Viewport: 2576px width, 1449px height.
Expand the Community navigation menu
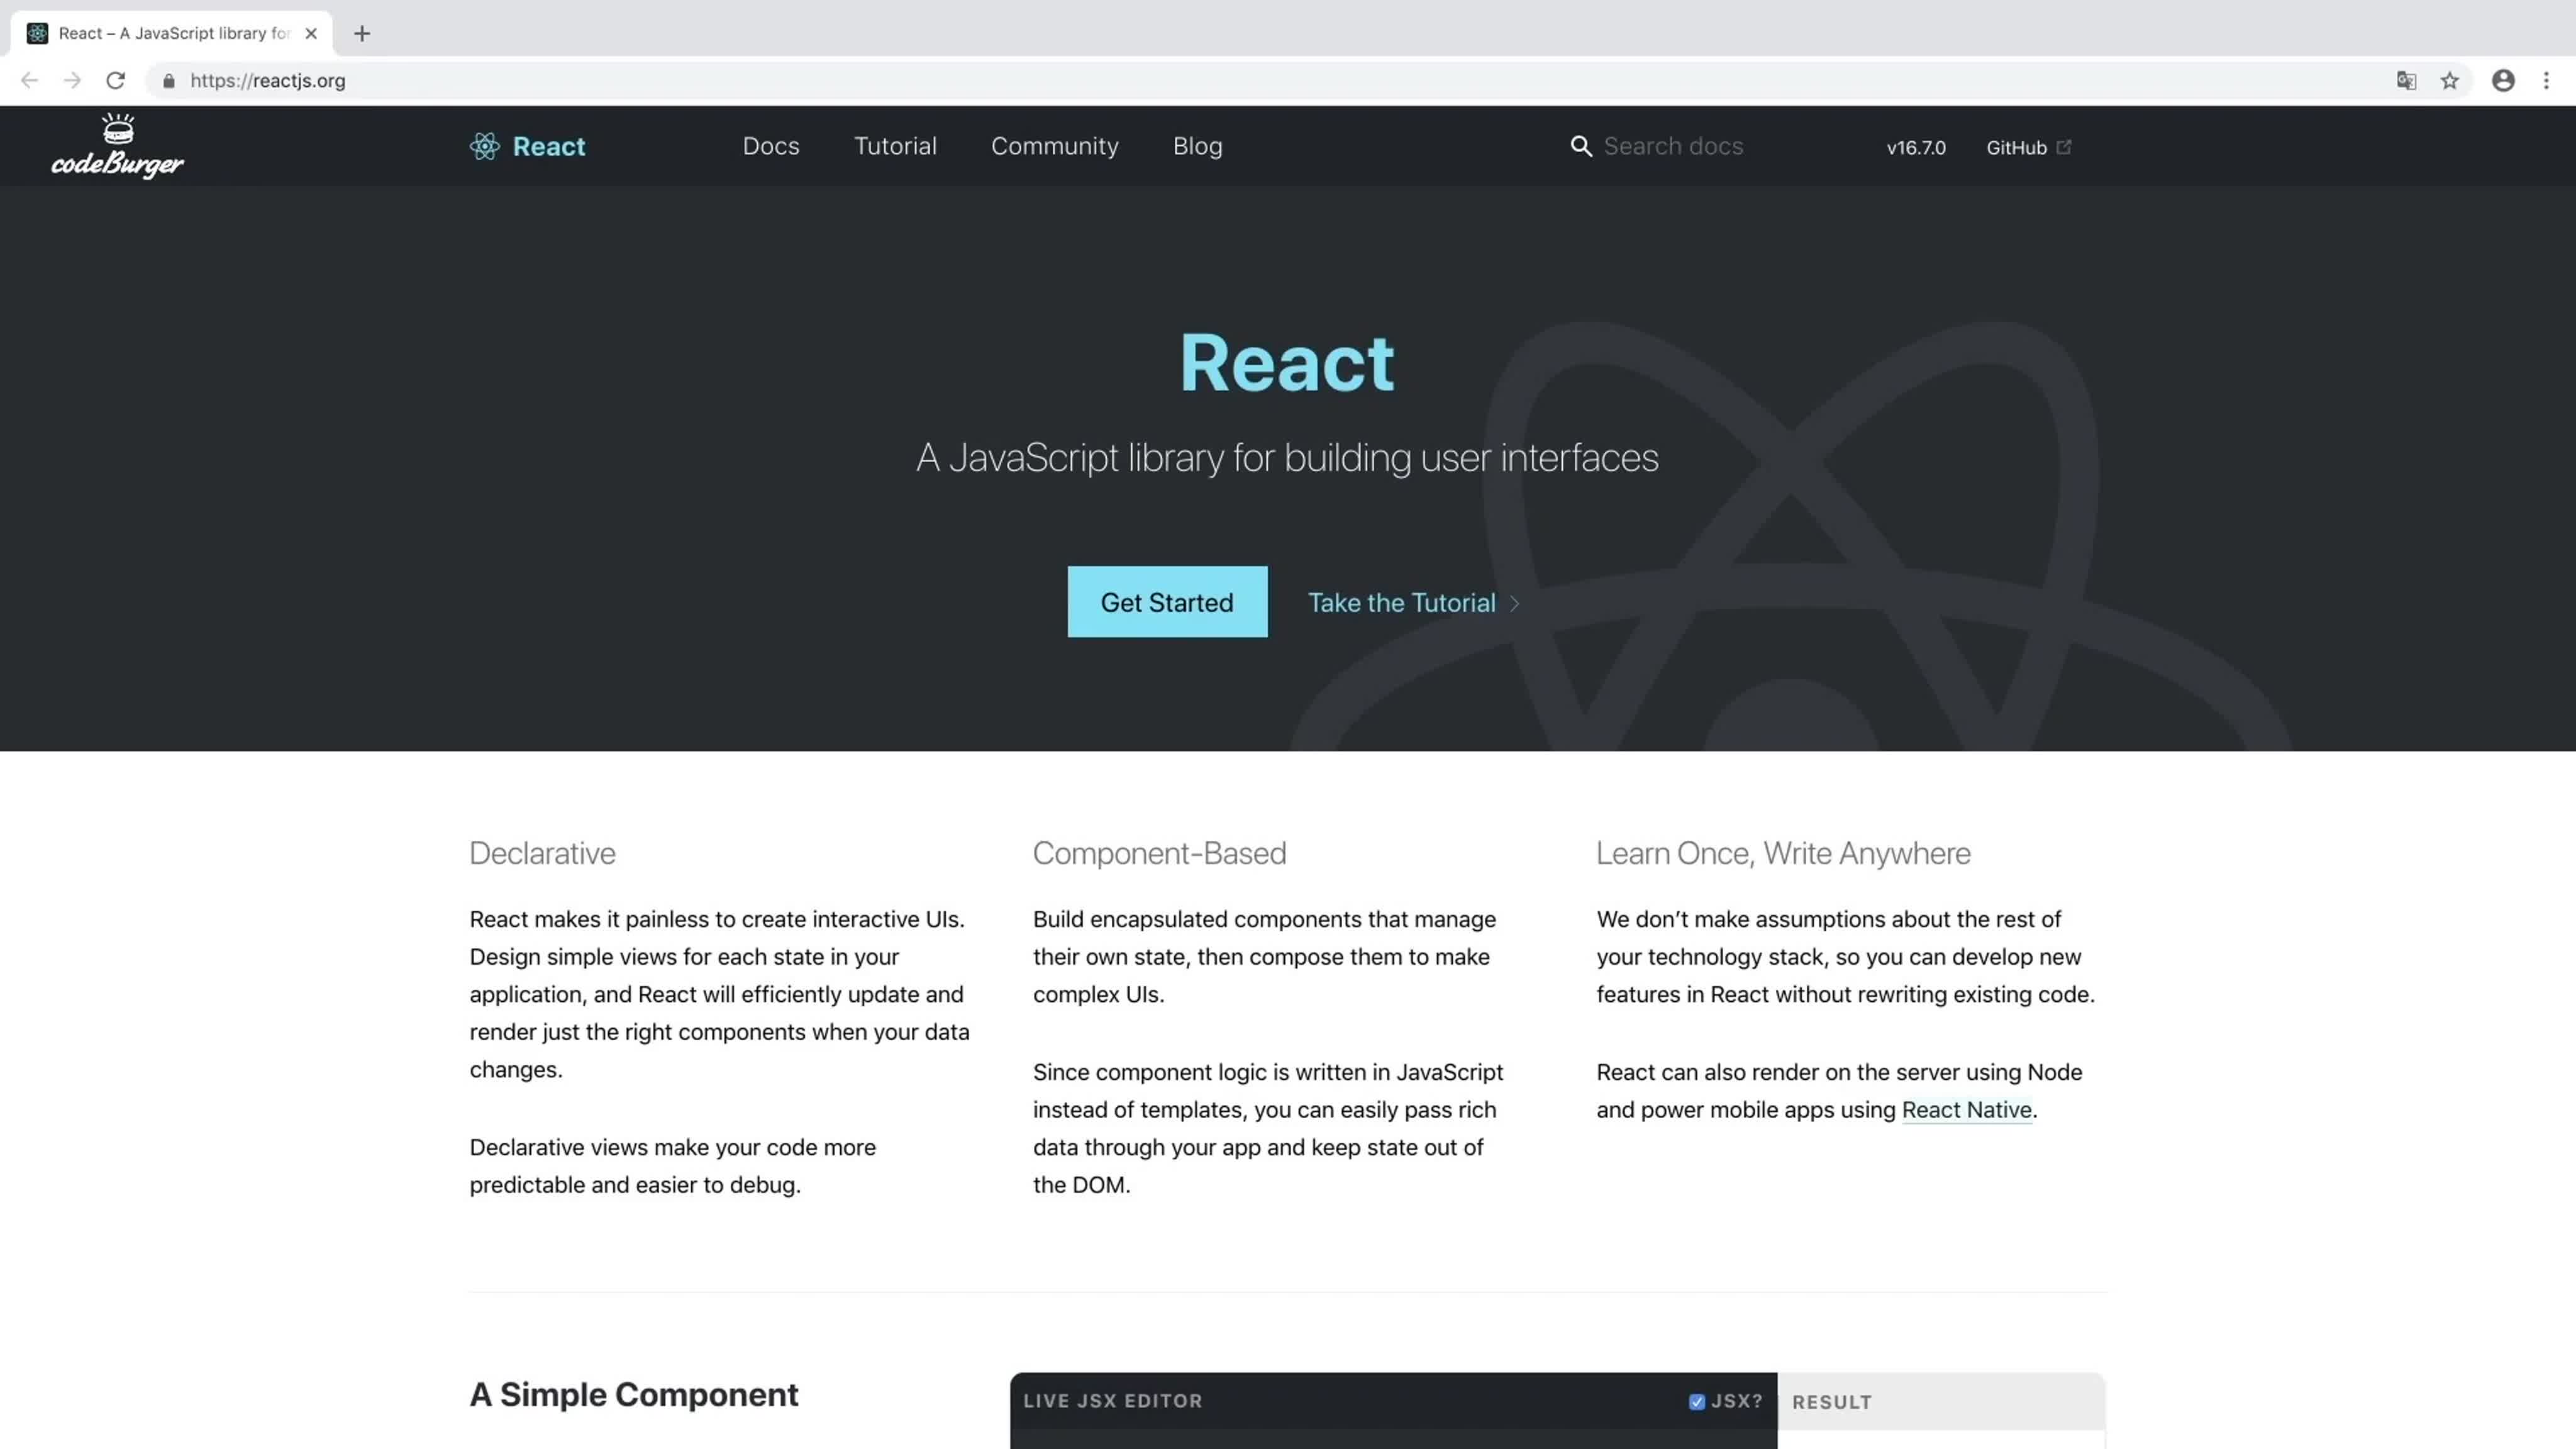pyautogui.click(x=1055, y=145)
